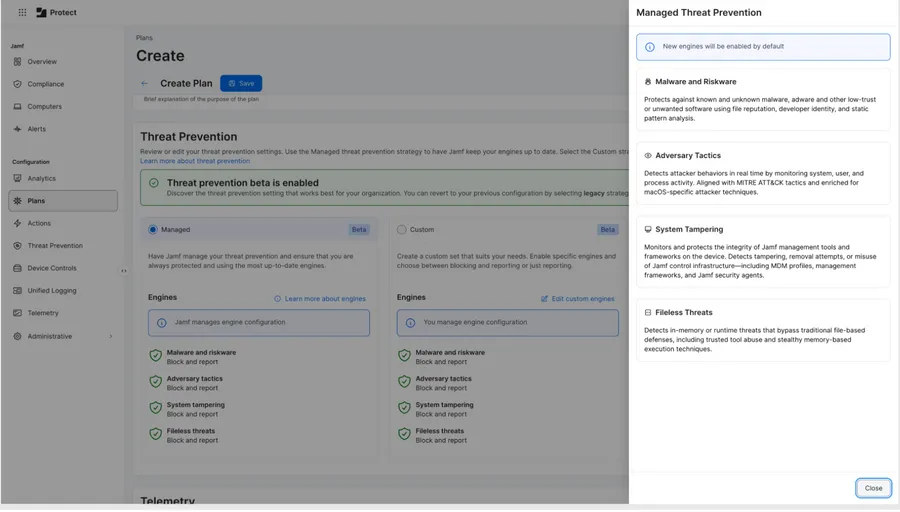Viewport: 900px width, 512px height.
Task: Save the plan with the Save button
Action: point(241,84)
